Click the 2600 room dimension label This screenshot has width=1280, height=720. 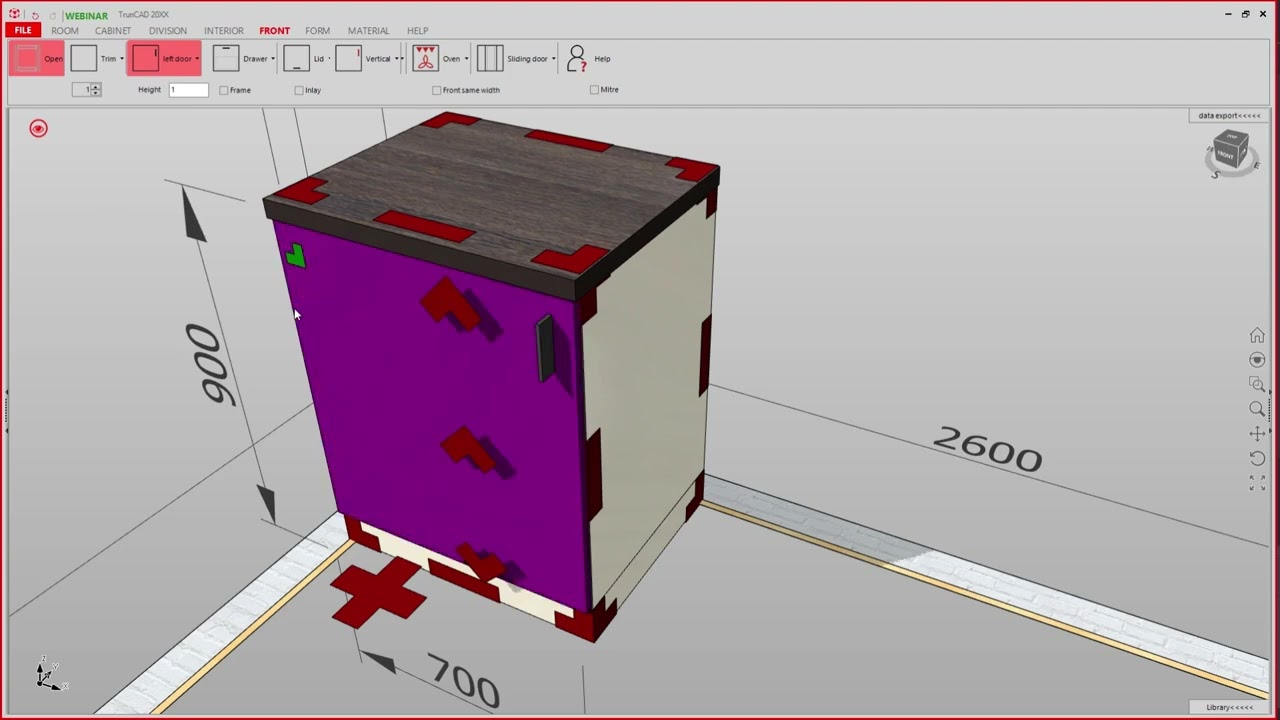click(x=988, y=449)
